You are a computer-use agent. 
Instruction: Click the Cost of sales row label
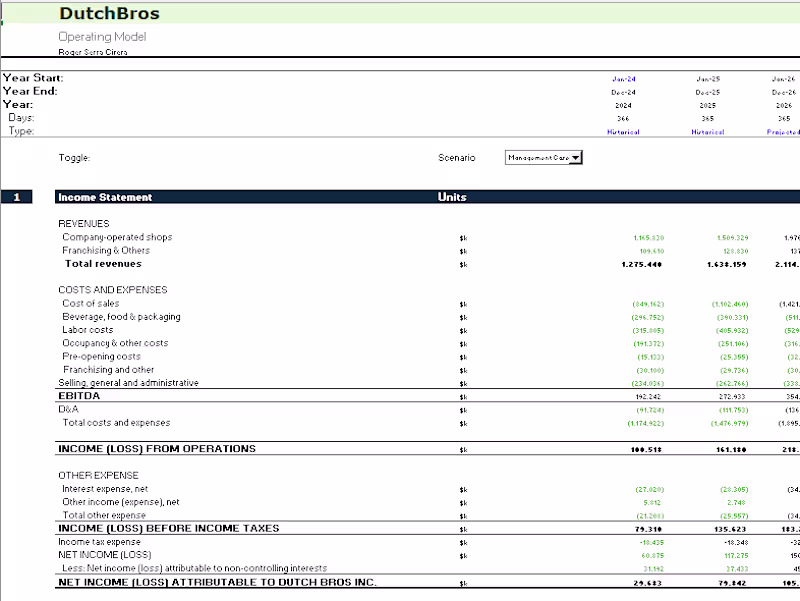[x=91, y=304]
